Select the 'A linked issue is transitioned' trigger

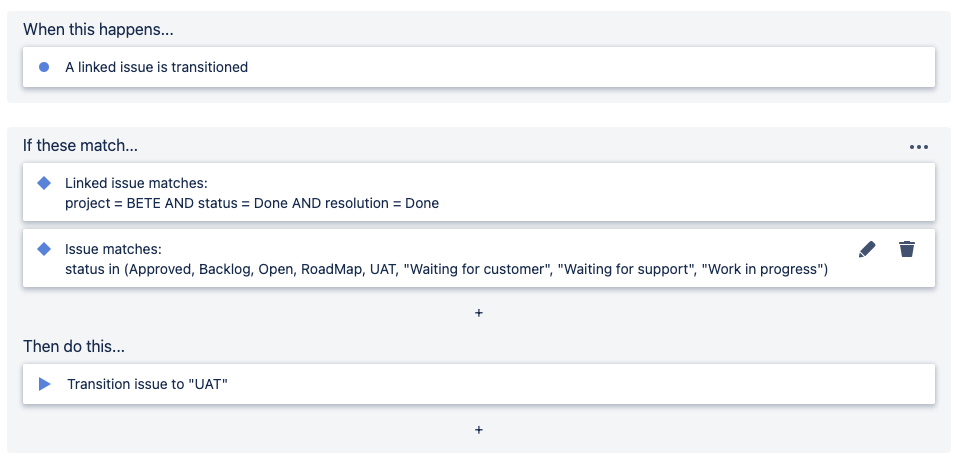(x=156, y=67)
